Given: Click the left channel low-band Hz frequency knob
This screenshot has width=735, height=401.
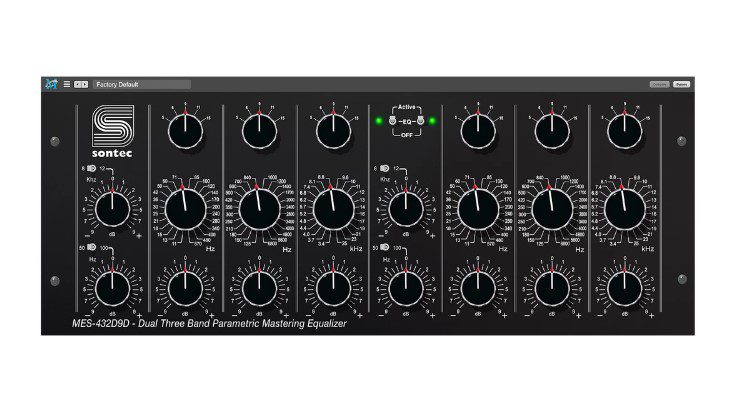Looking at the screenshot, I should 185,208.
